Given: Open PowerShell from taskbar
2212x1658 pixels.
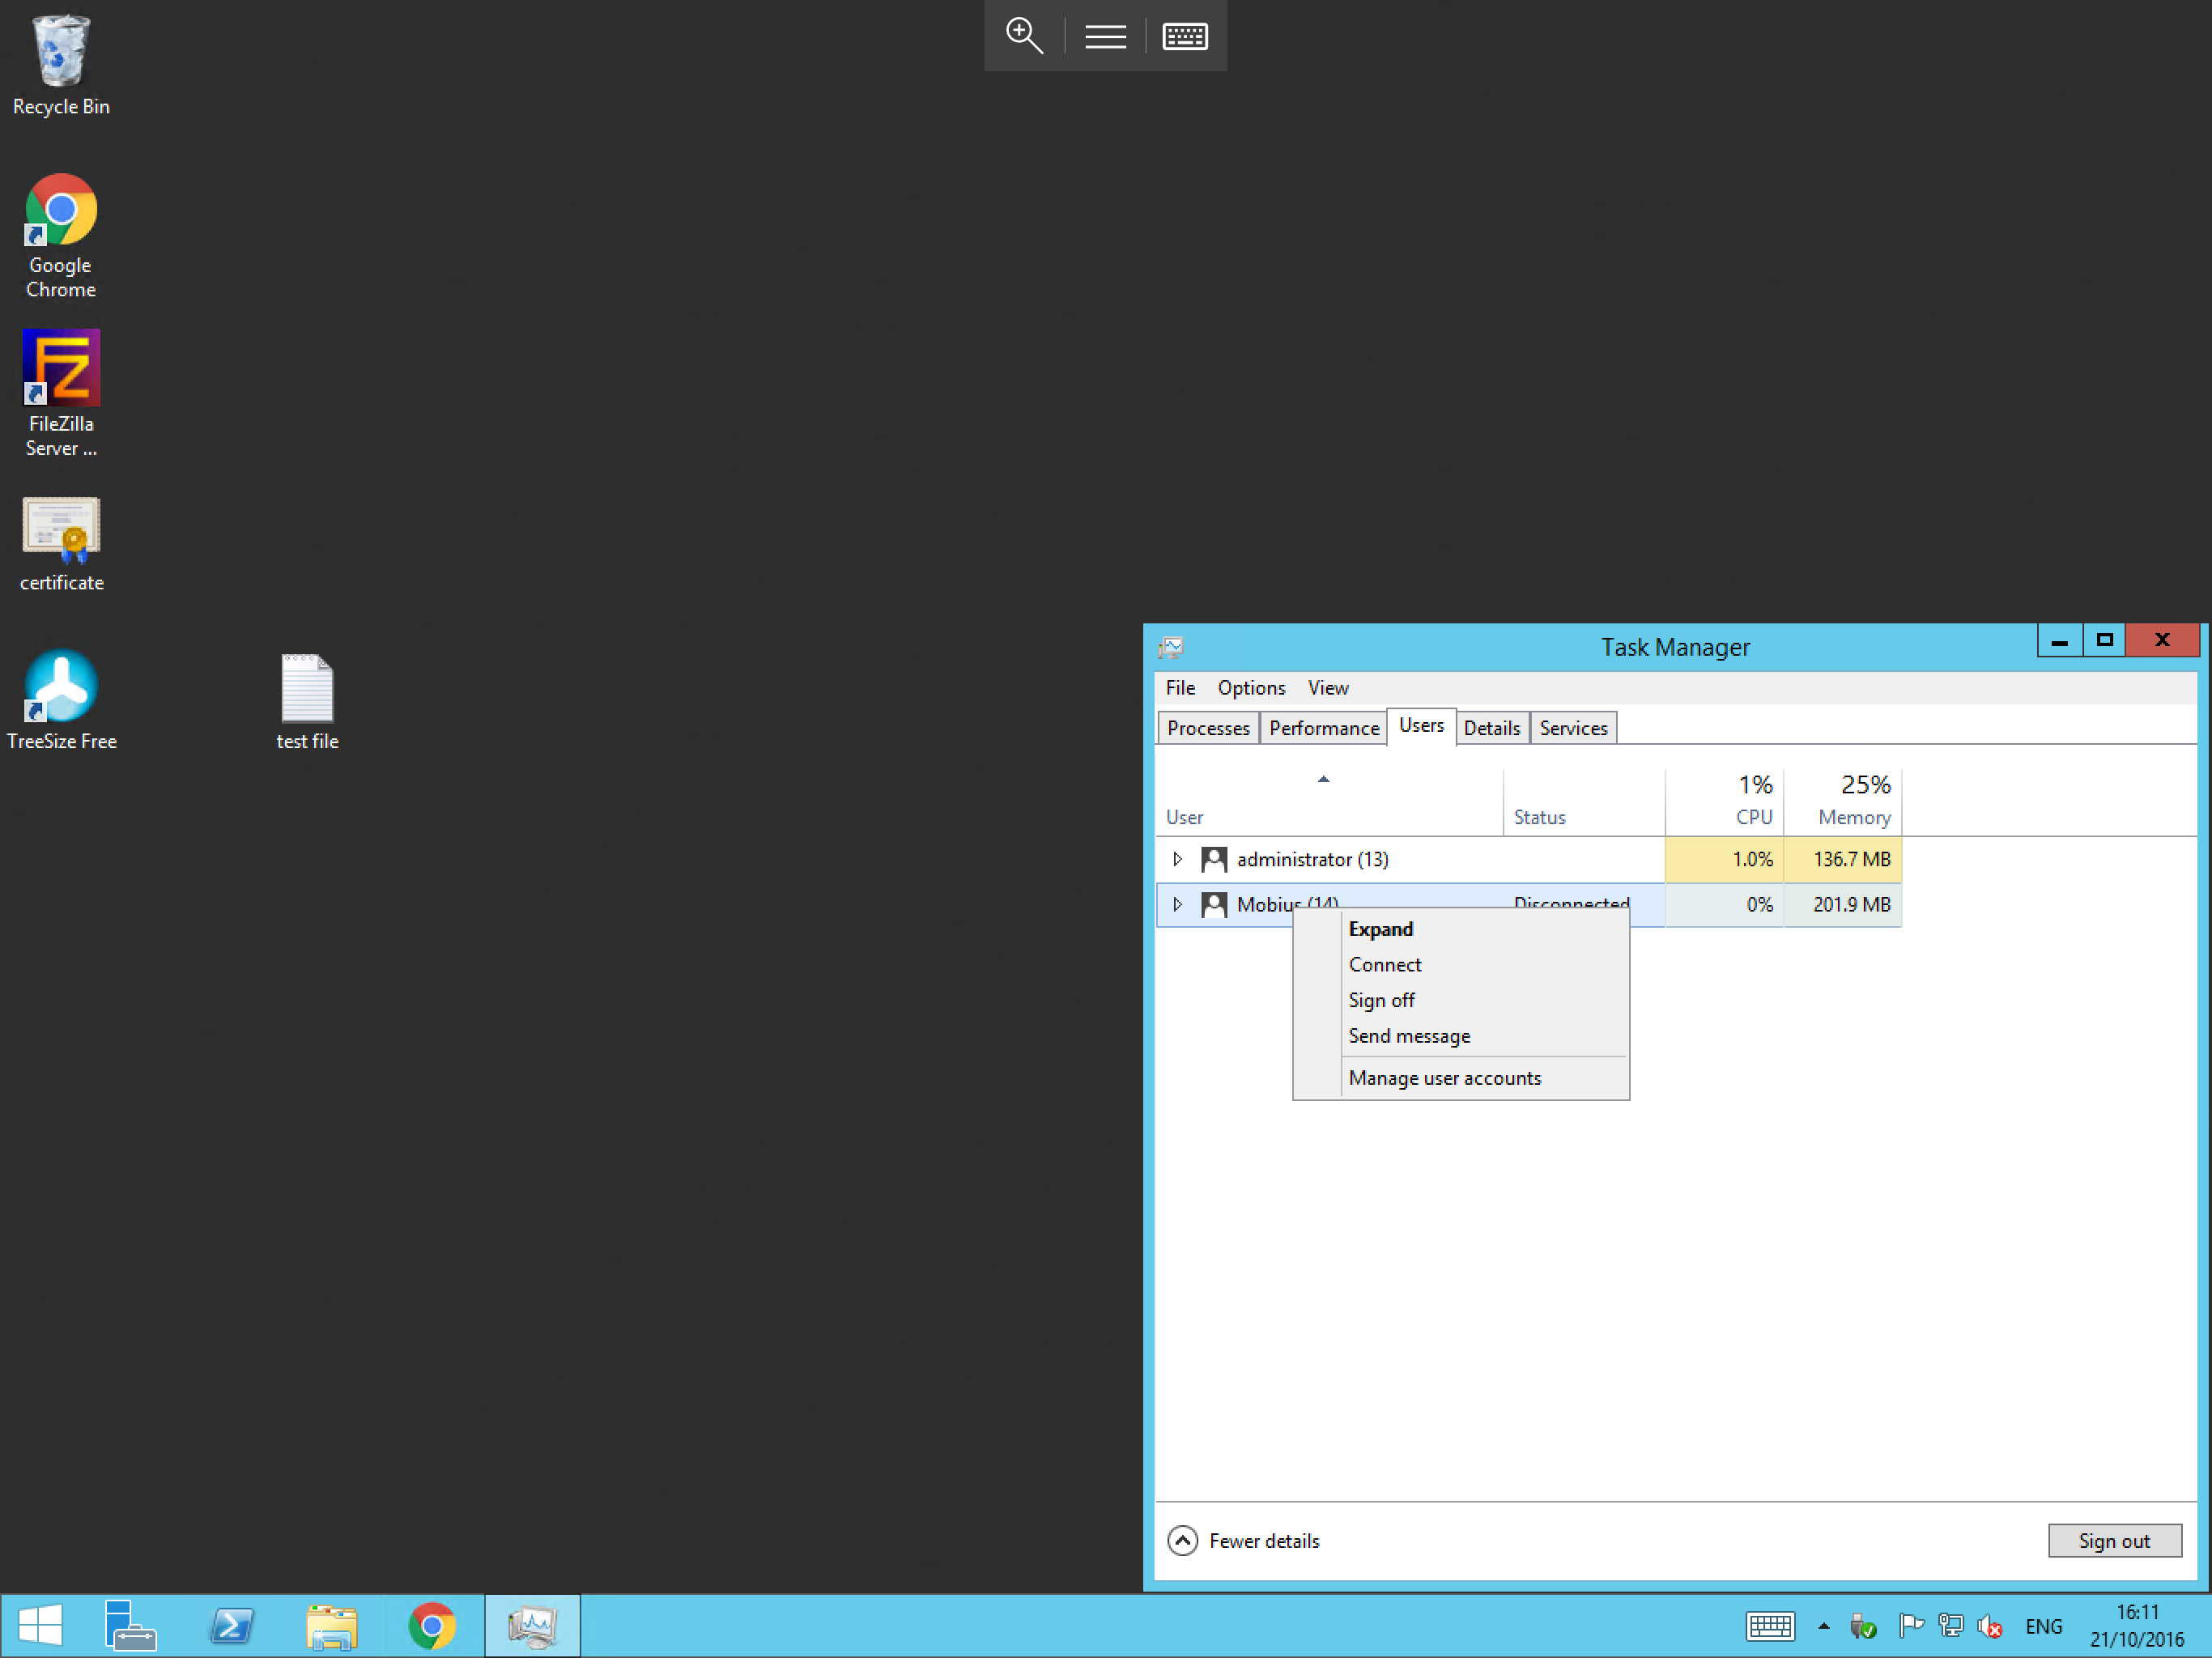Looking at the screenshot, I should pyautogui.click(x=232, y=1625).
